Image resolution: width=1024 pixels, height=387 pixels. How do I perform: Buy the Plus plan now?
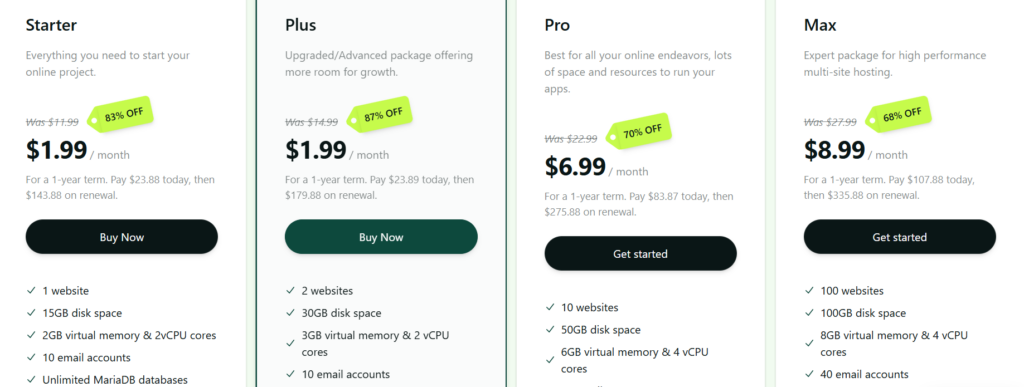(381, 237)
